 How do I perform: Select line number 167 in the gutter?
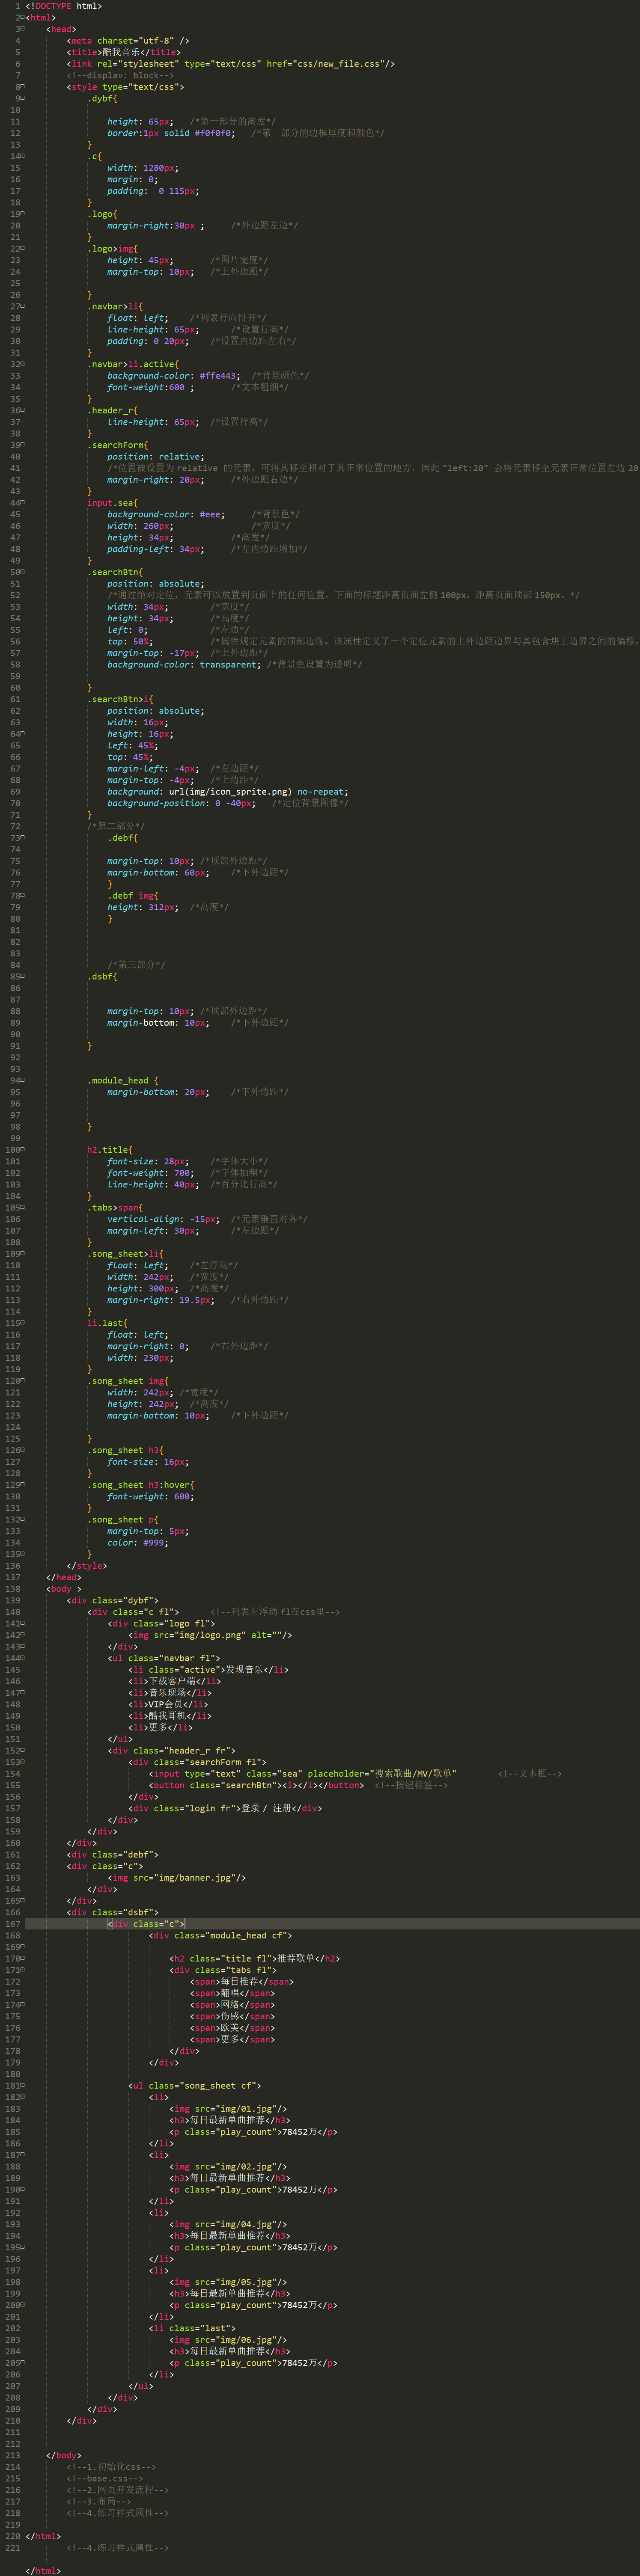[12, 1924]
